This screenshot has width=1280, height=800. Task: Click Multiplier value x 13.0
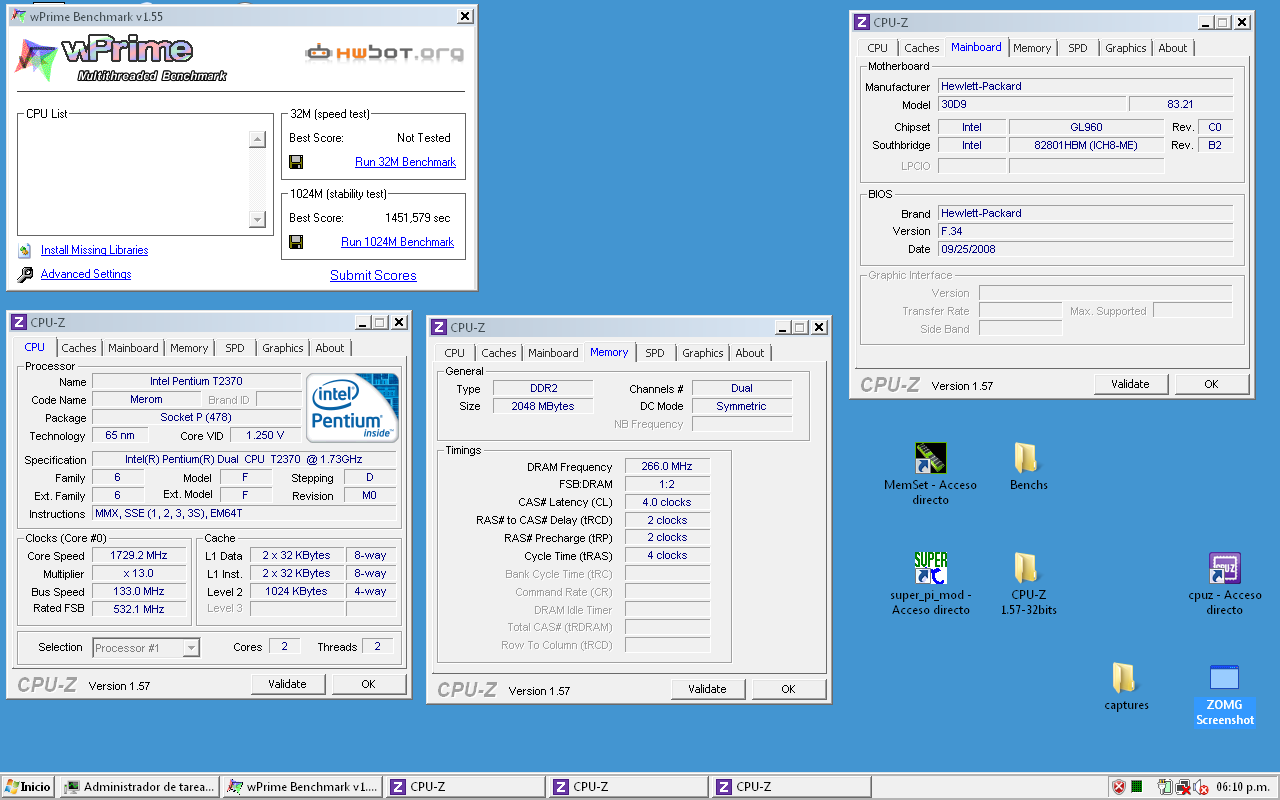(x=138, y=573)
